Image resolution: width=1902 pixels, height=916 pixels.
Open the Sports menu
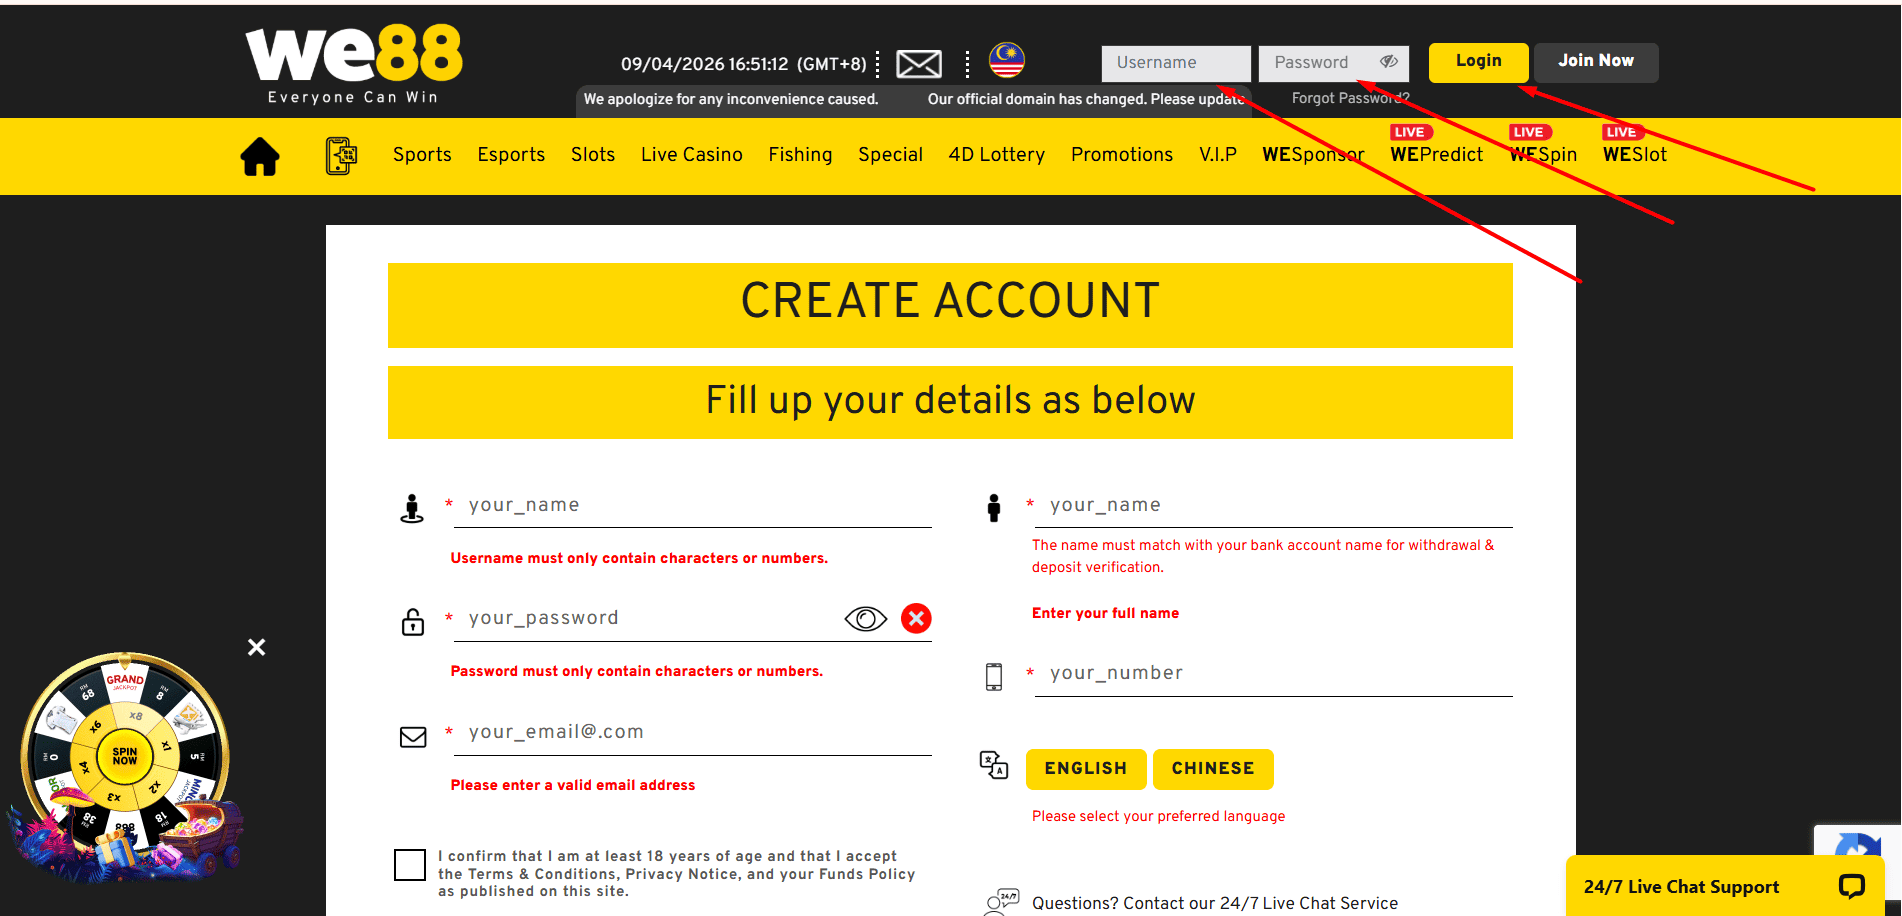click(x=422, y=155)
